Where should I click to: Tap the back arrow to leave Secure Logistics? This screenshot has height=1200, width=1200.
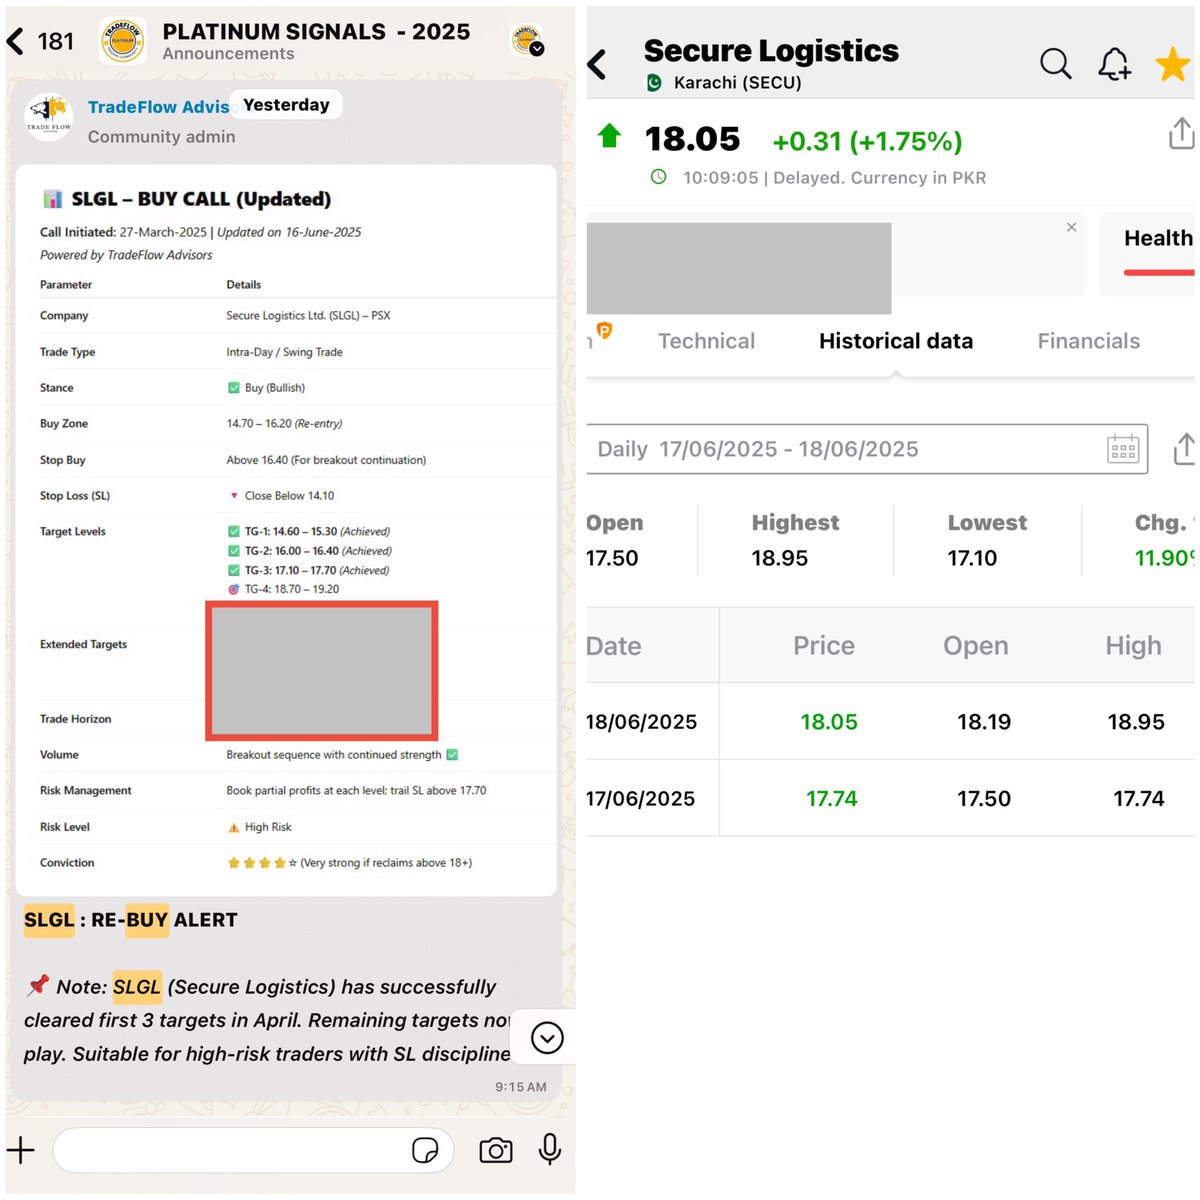pos(597,63)
